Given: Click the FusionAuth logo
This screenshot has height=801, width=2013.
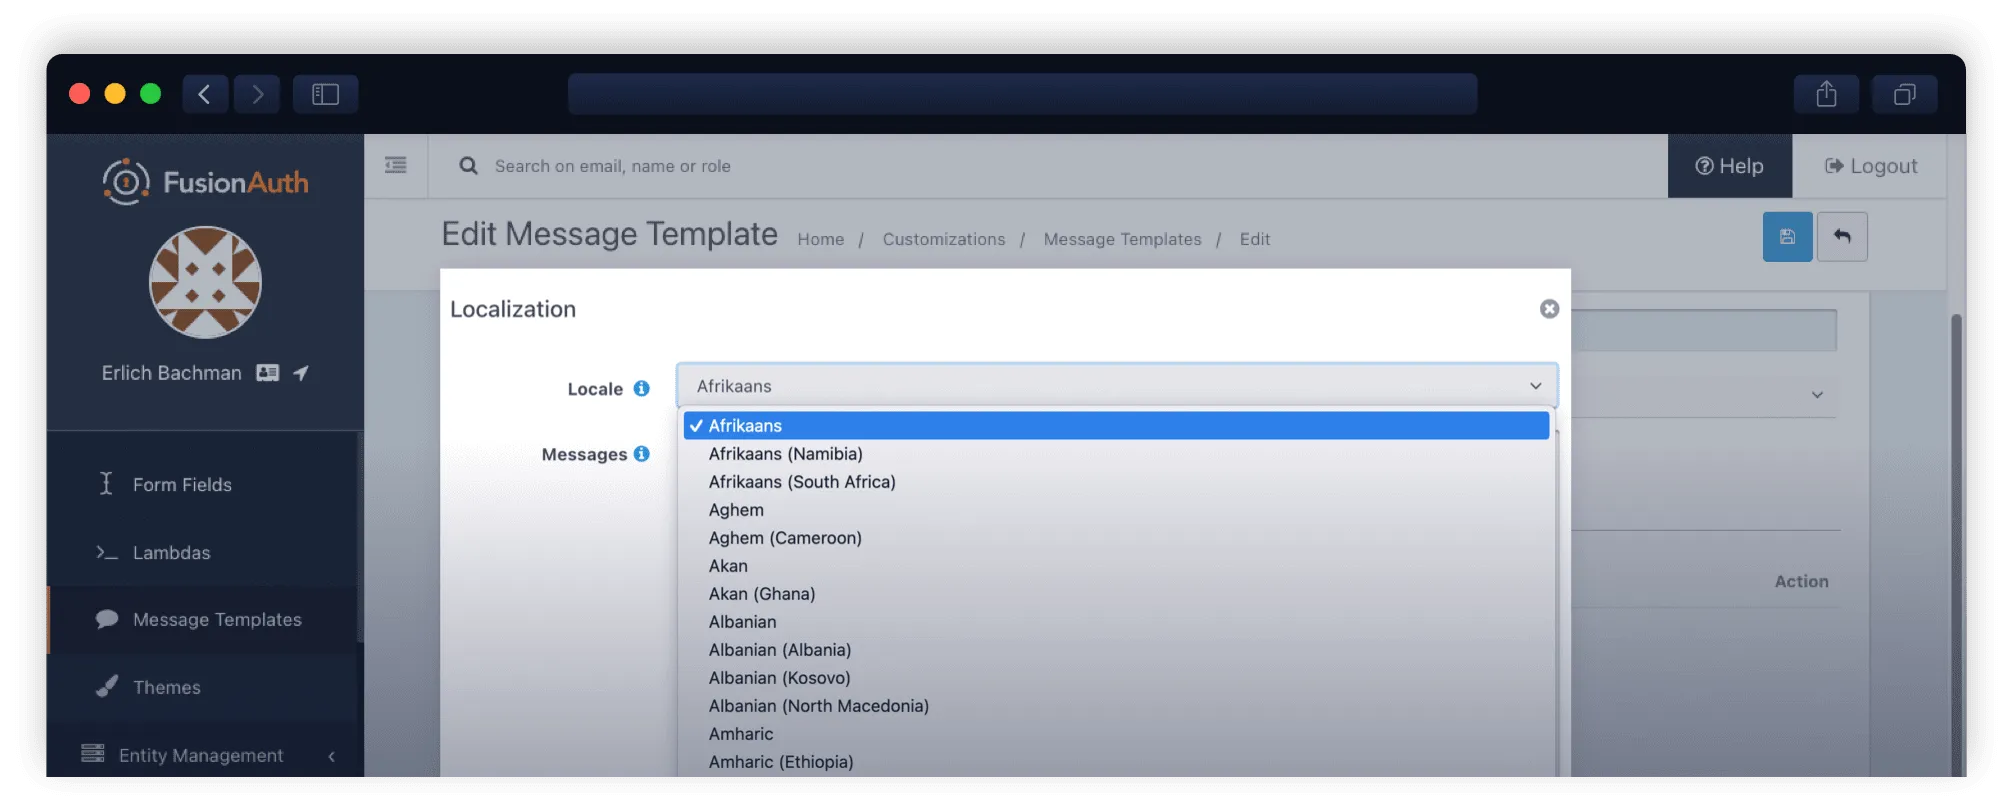Looking at the screenshot, I should coord(206,182).
